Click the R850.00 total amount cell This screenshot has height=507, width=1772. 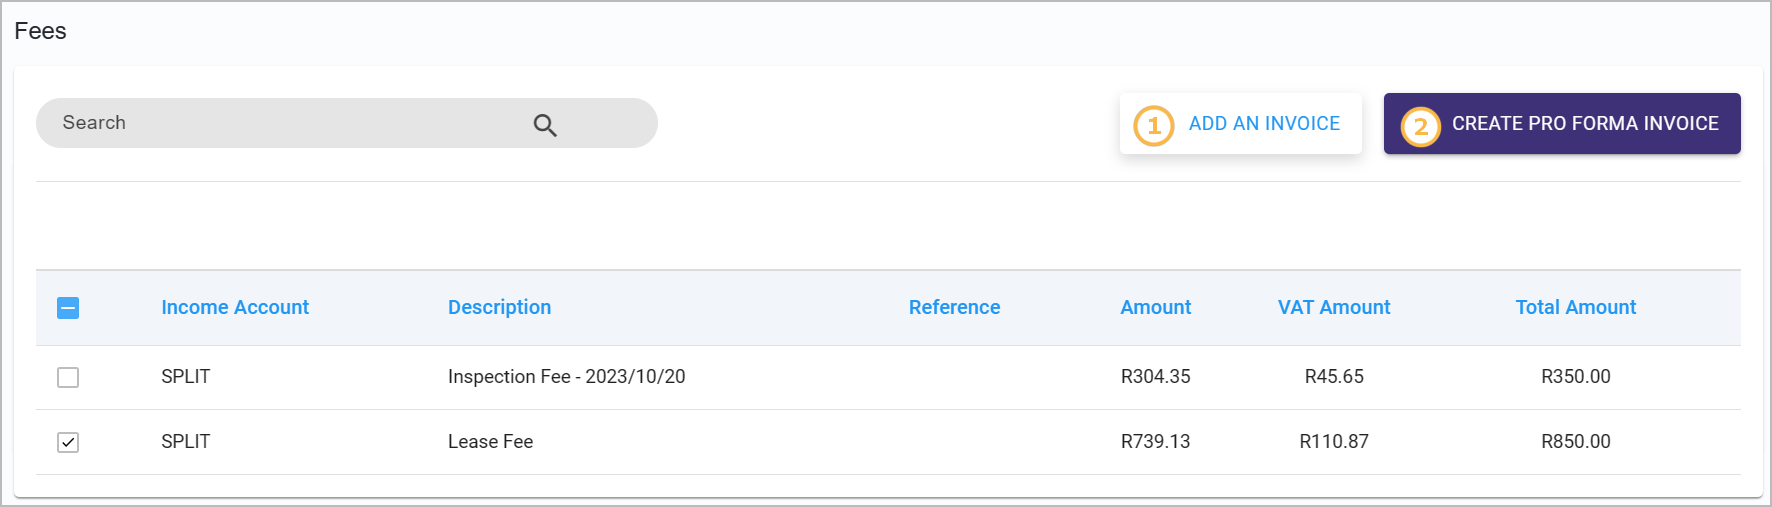pyautogui.click(x=1576, y=441)
